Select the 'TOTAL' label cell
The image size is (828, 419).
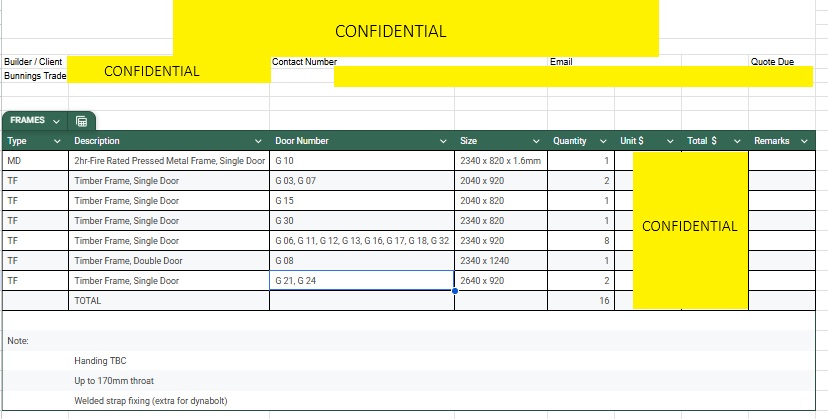pos(169,301)
